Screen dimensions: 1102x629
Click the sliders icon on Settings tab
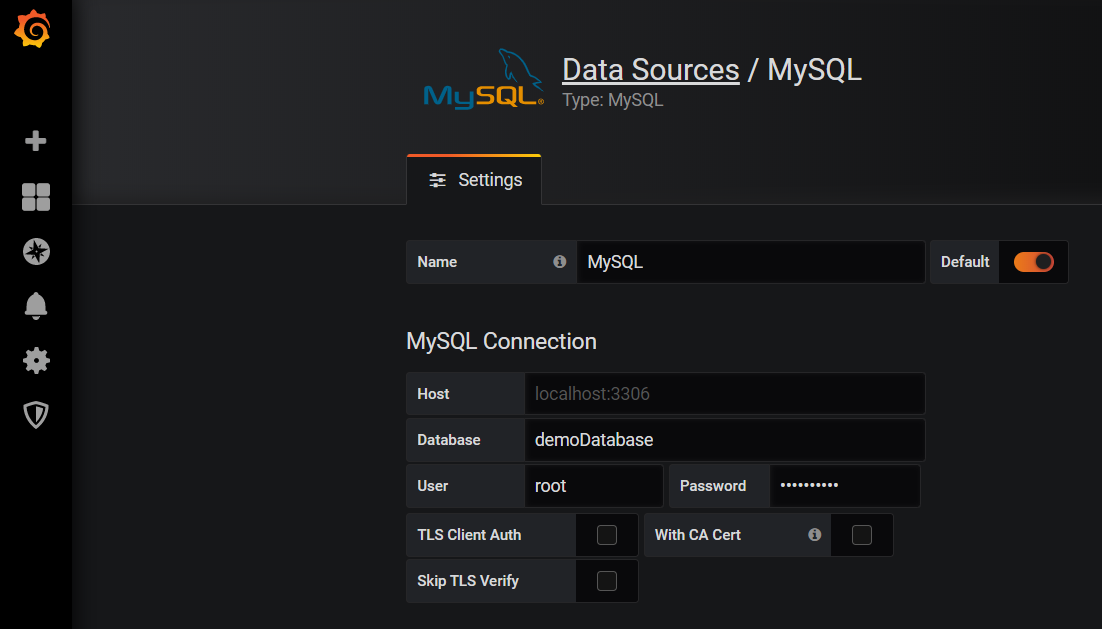click(436, 180)
